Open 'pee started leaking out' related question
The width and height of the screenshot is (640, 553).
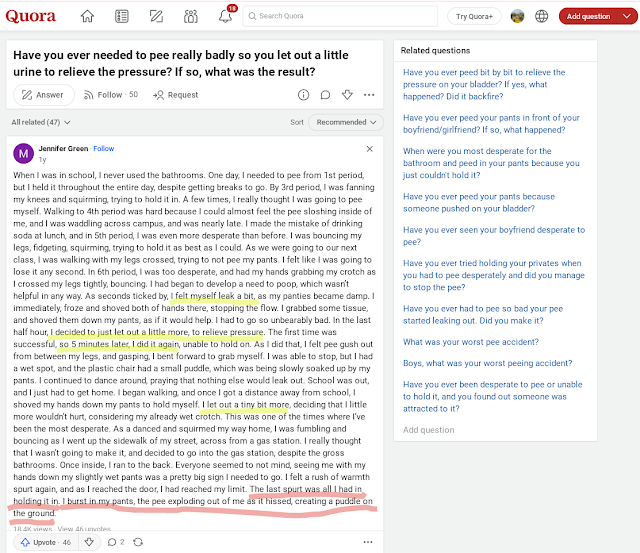click(483, 315)
